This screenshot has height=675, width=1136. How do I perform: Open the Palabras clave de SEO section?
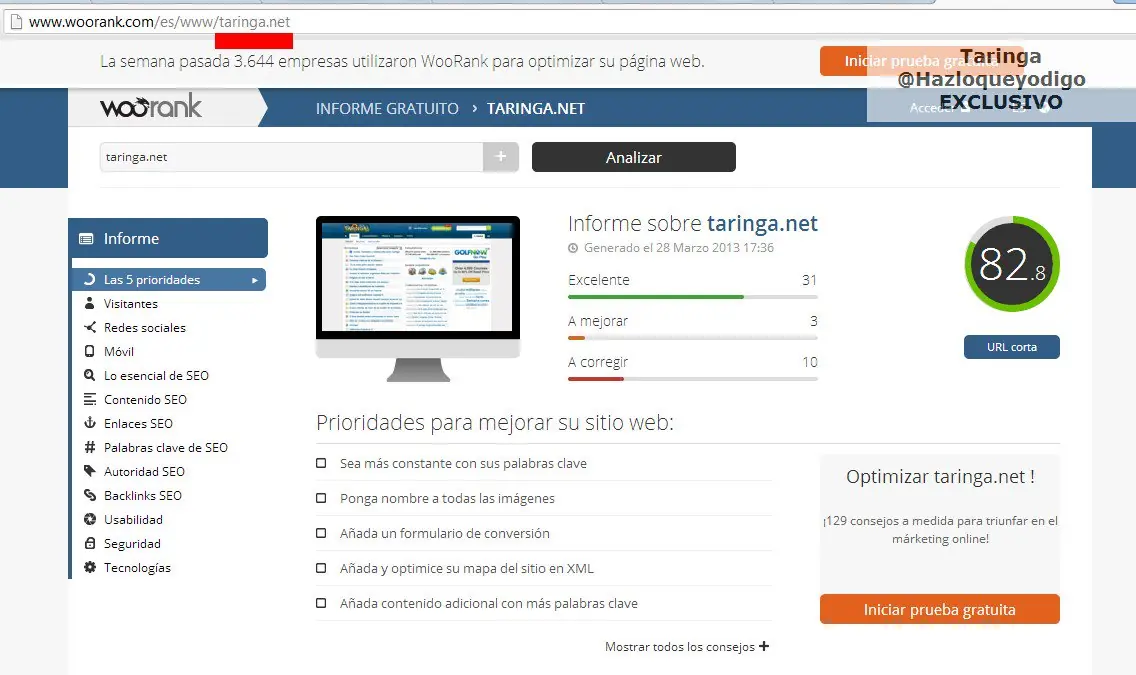[166, 447]
